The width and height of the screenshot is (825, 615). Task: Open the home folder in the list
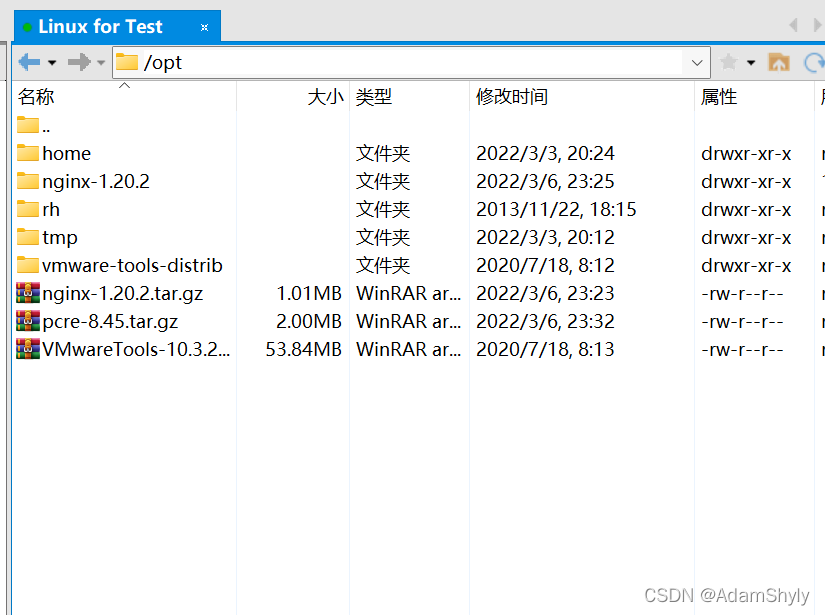(65, 153)
